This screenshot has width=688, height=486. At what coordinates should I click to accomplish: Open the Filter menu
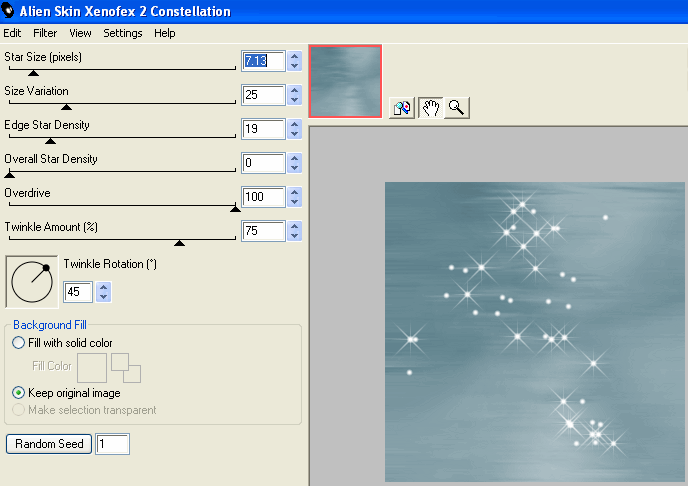pyautogui.click(x=45, y=33)
